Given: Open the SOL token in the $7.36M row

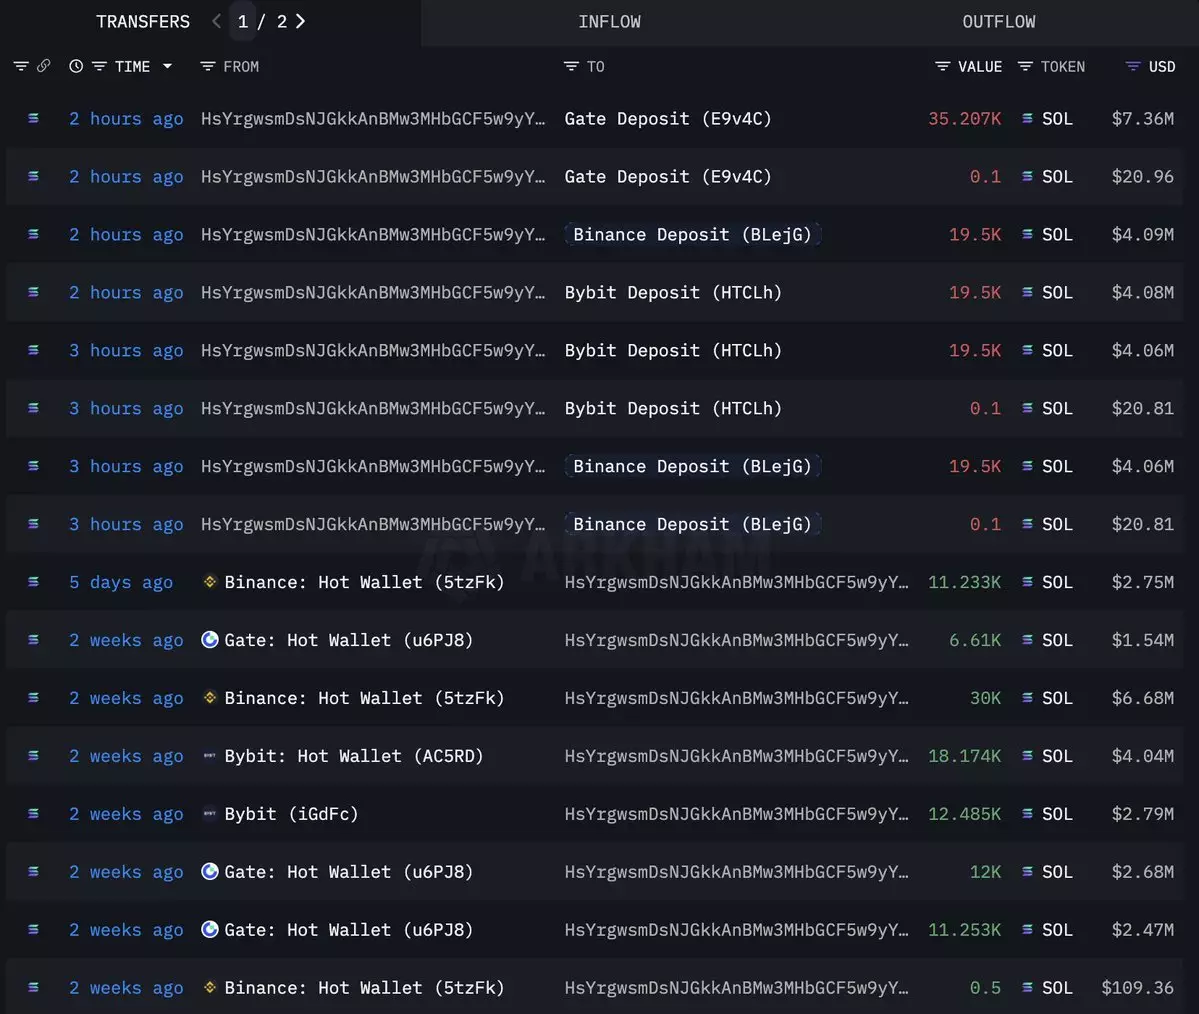Looking at the screenshot, I should pos(1056,119).
